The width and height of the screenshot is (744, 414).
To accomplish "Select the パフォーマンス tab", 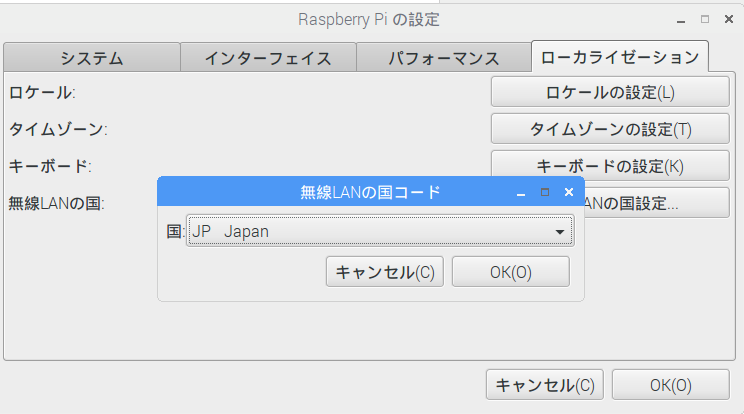I will [443, 57].
